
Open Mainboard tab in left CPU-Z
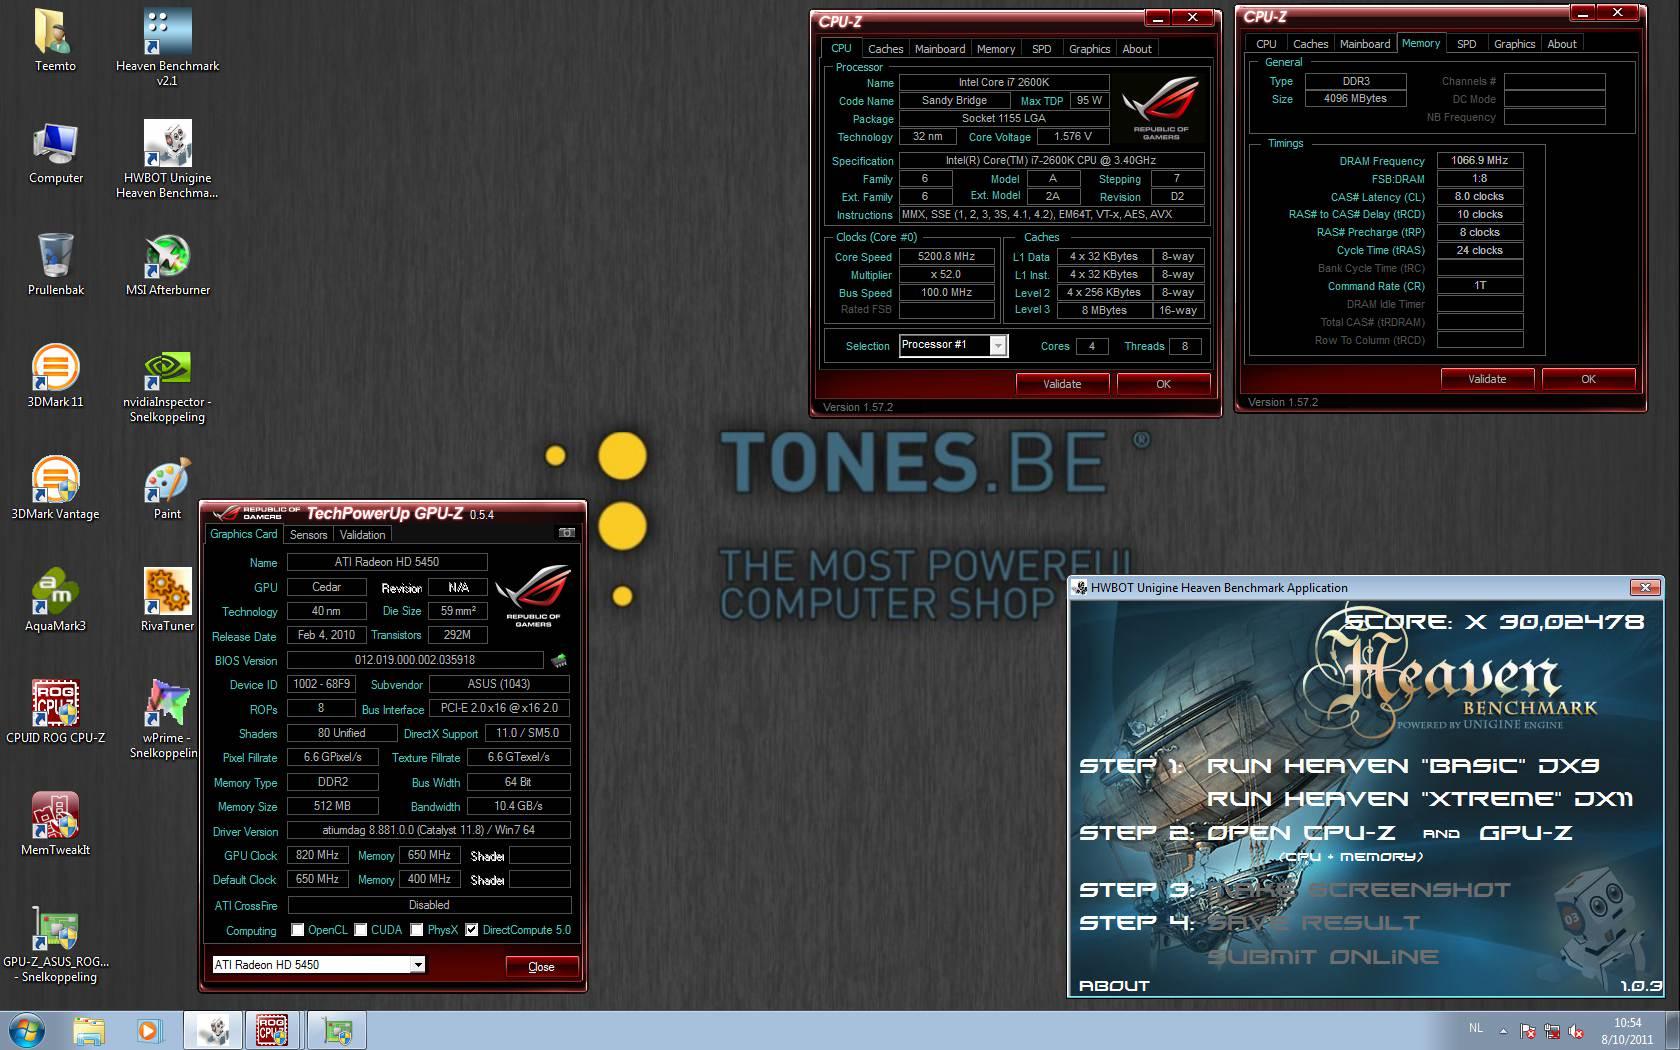pyautogui.click(x=940, y=49)
